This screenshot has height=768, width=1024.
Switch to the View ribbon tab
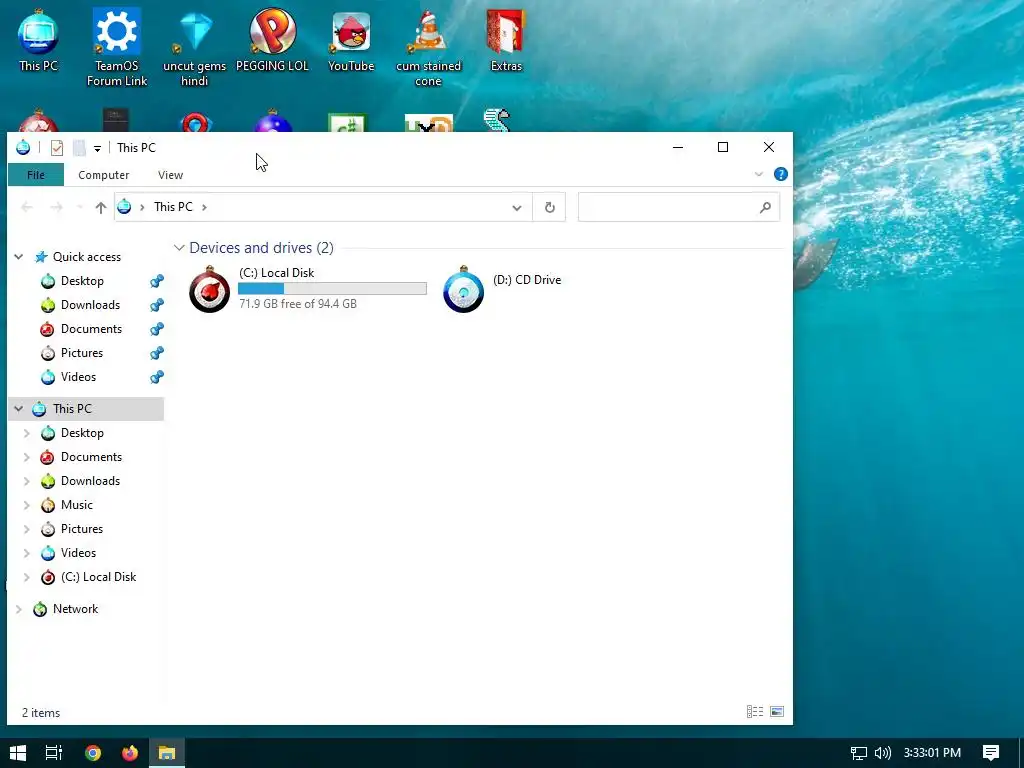170,175
